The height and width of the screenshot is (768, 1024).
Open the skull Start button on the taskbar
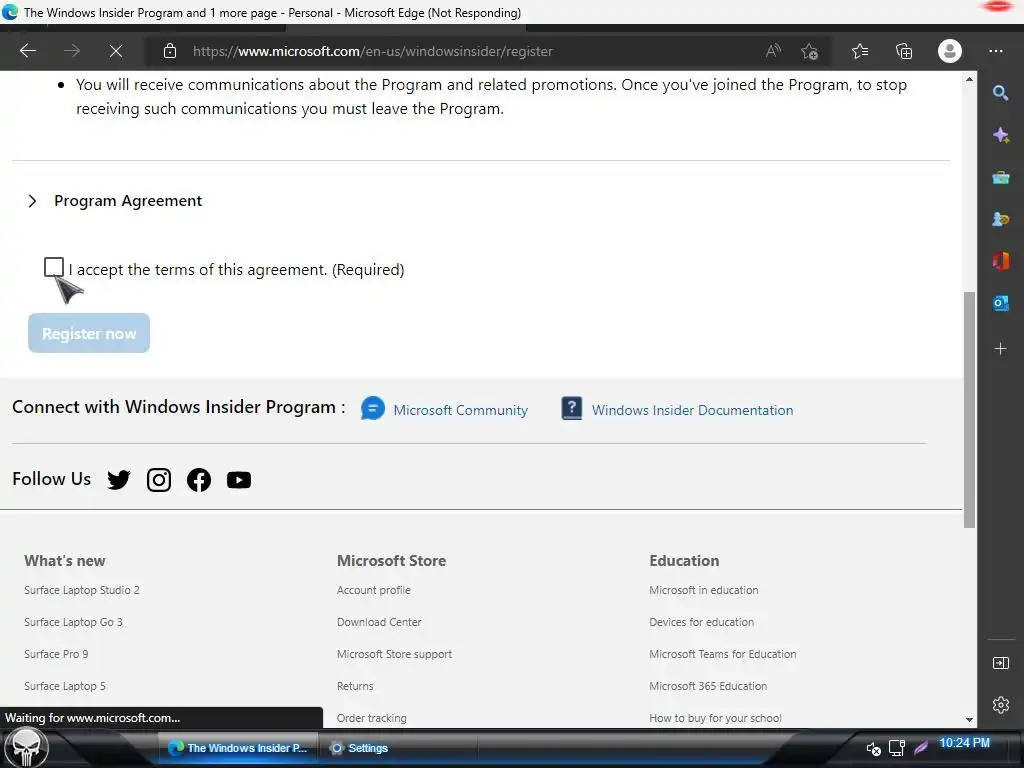point(26,748)
